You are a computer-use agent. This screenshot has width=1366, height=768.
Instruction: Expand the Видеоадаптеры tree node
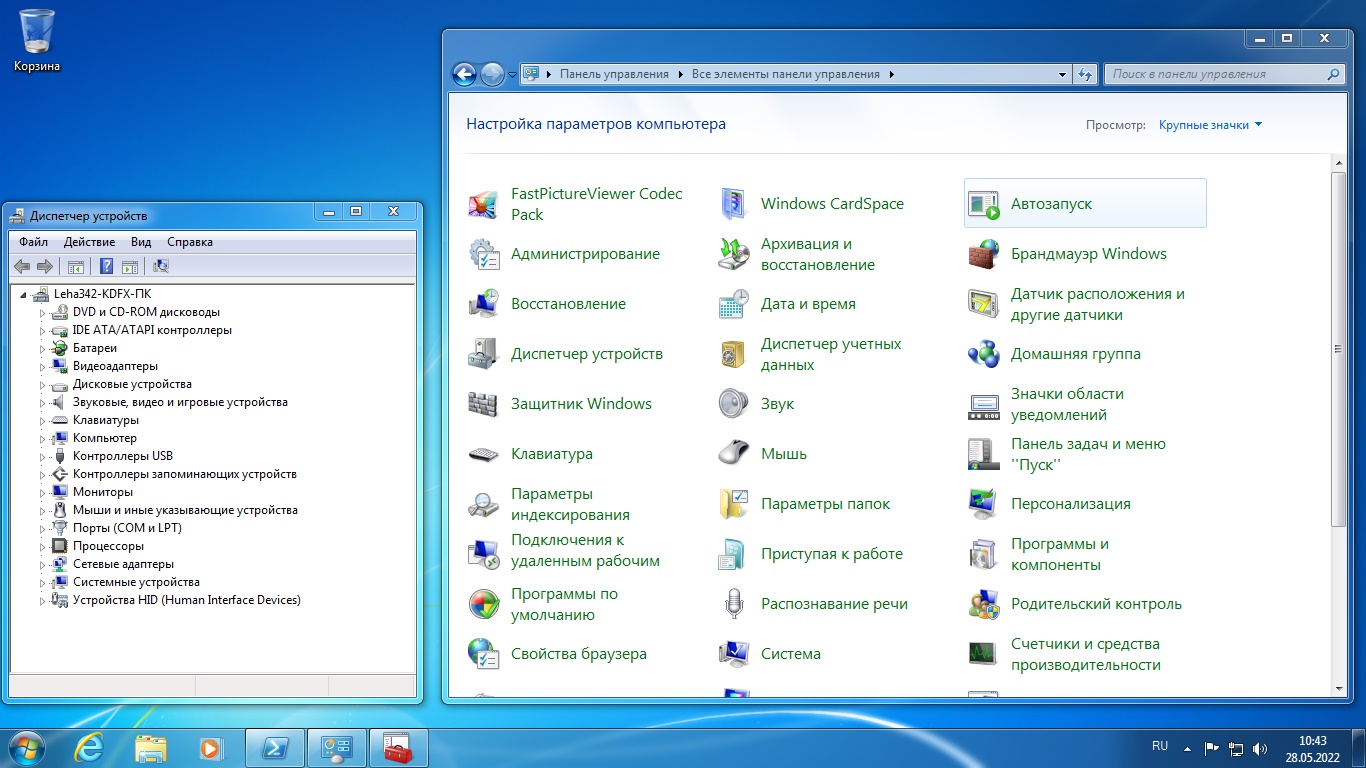click(x=43, y=367)
